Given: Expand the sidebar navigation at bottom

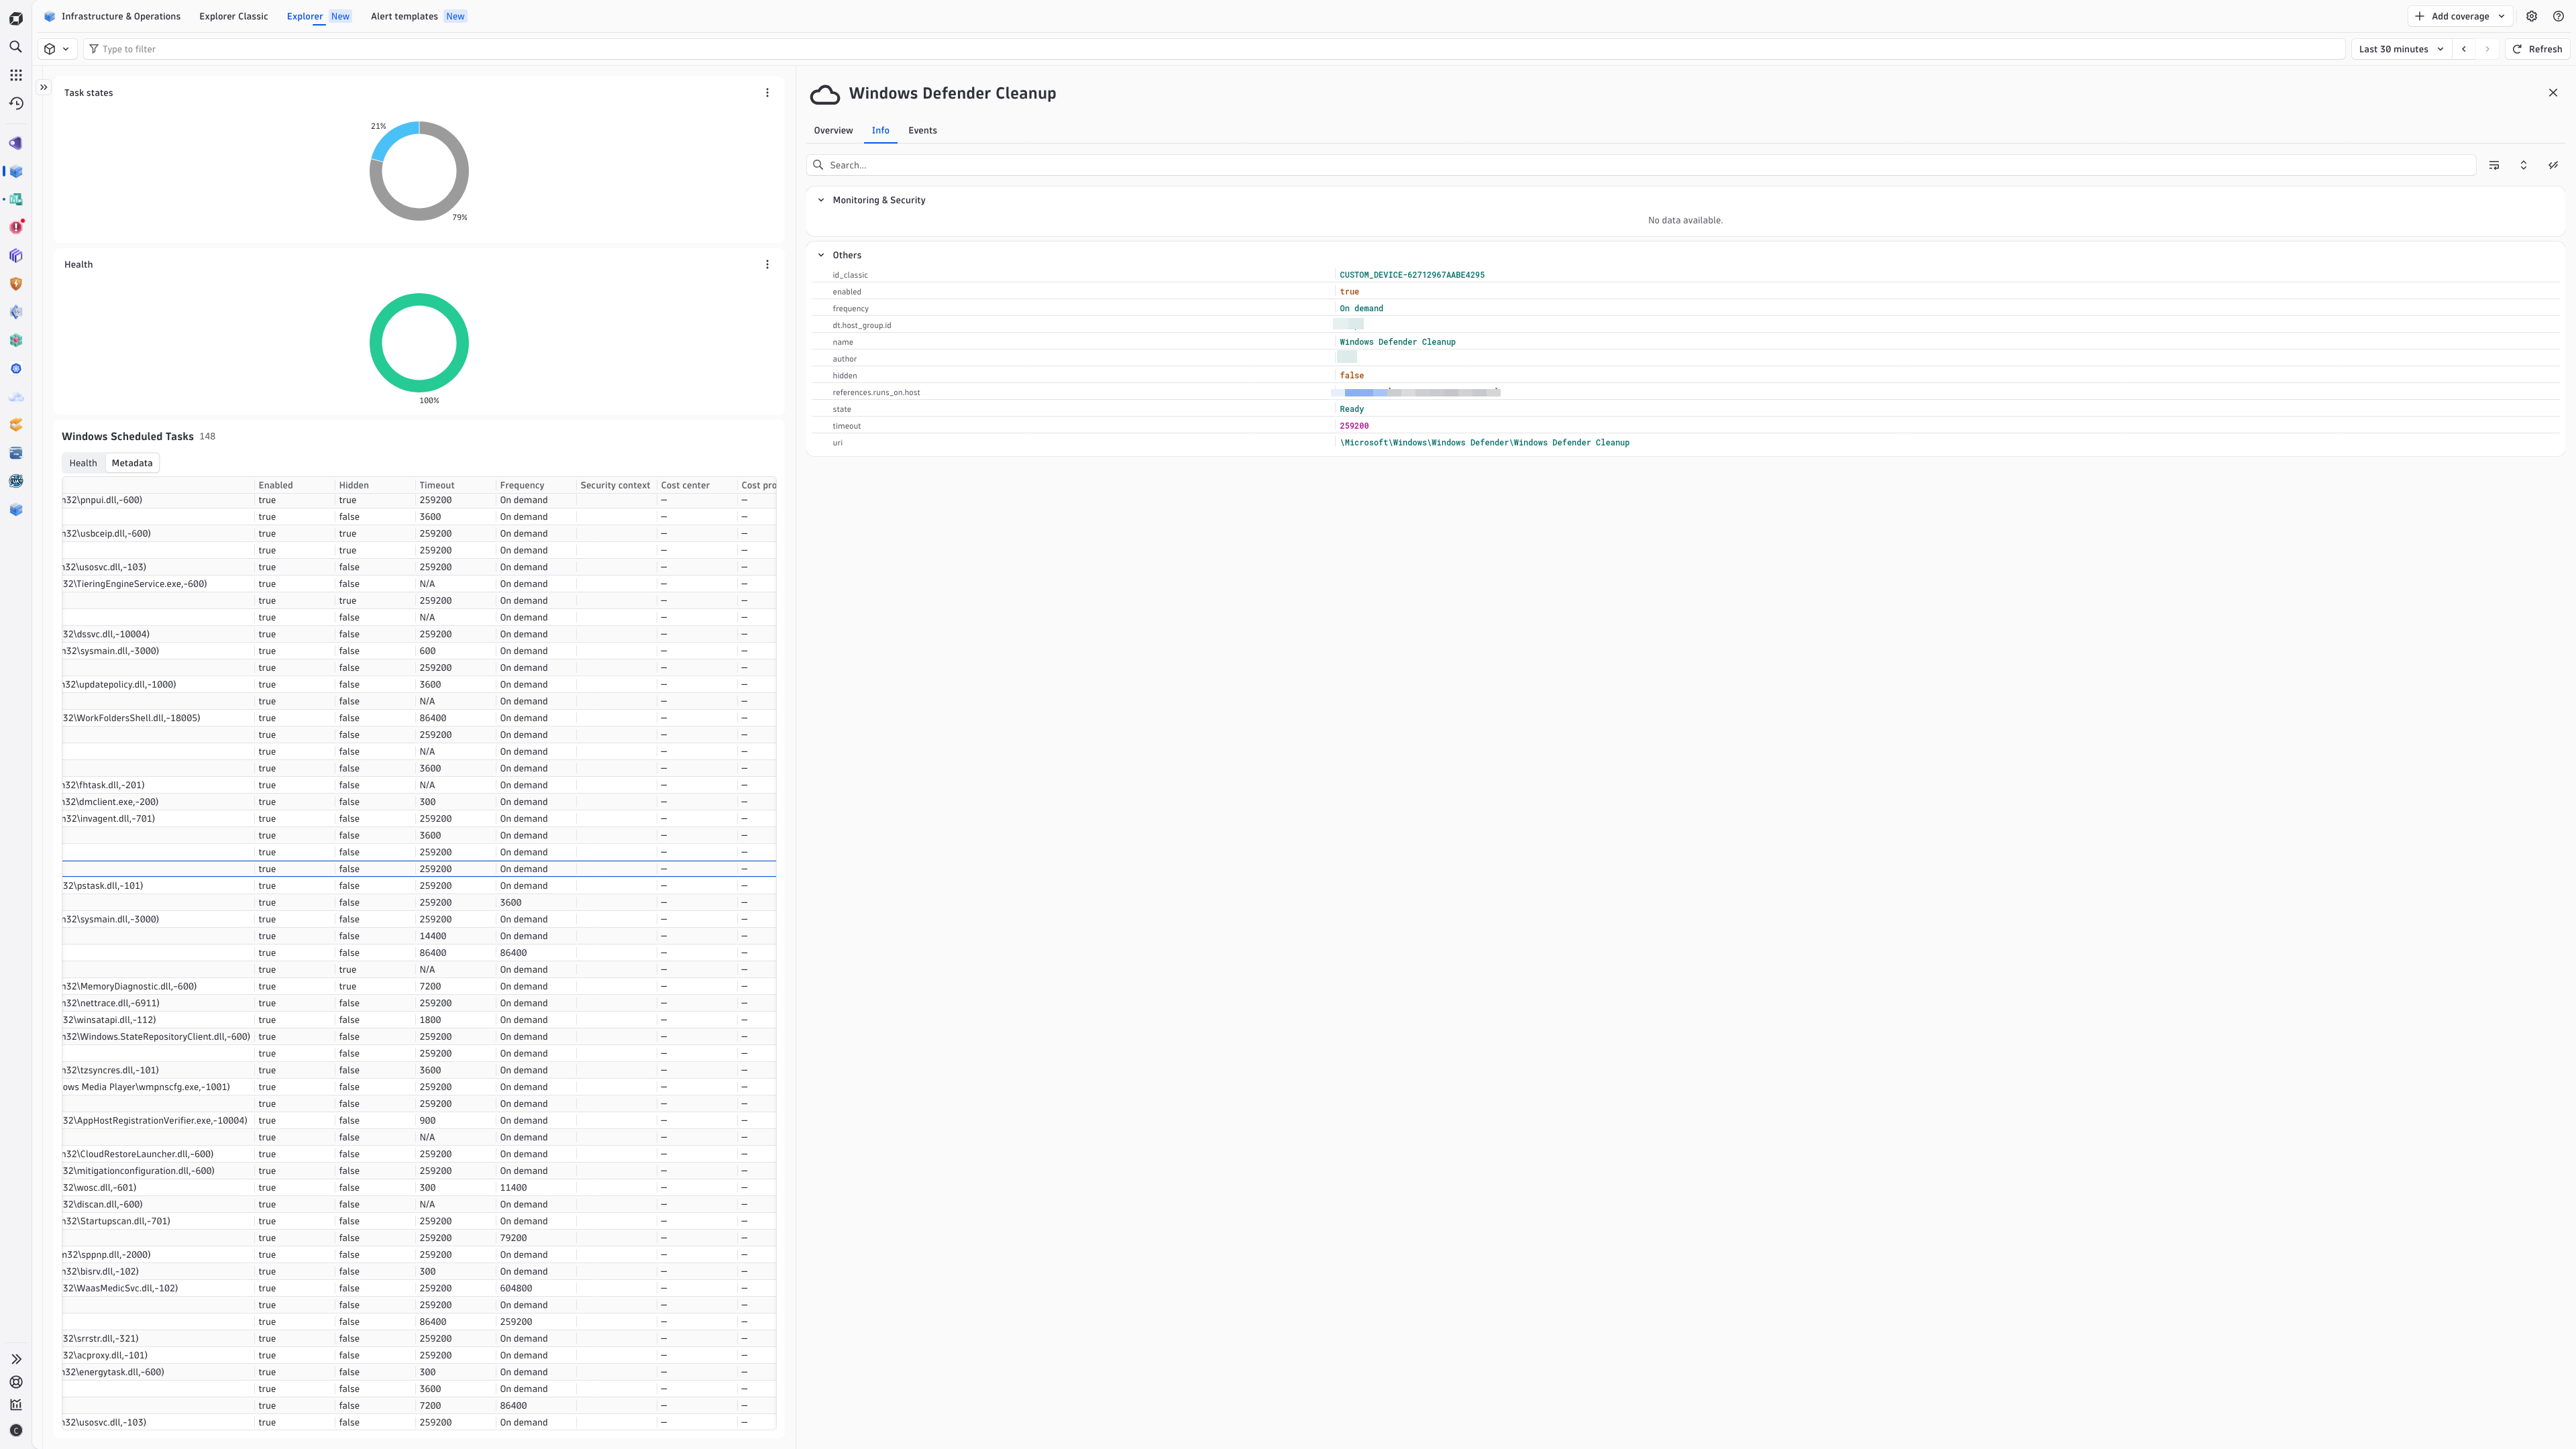Looking at the screenshot, I should [x=16, y=1359].
